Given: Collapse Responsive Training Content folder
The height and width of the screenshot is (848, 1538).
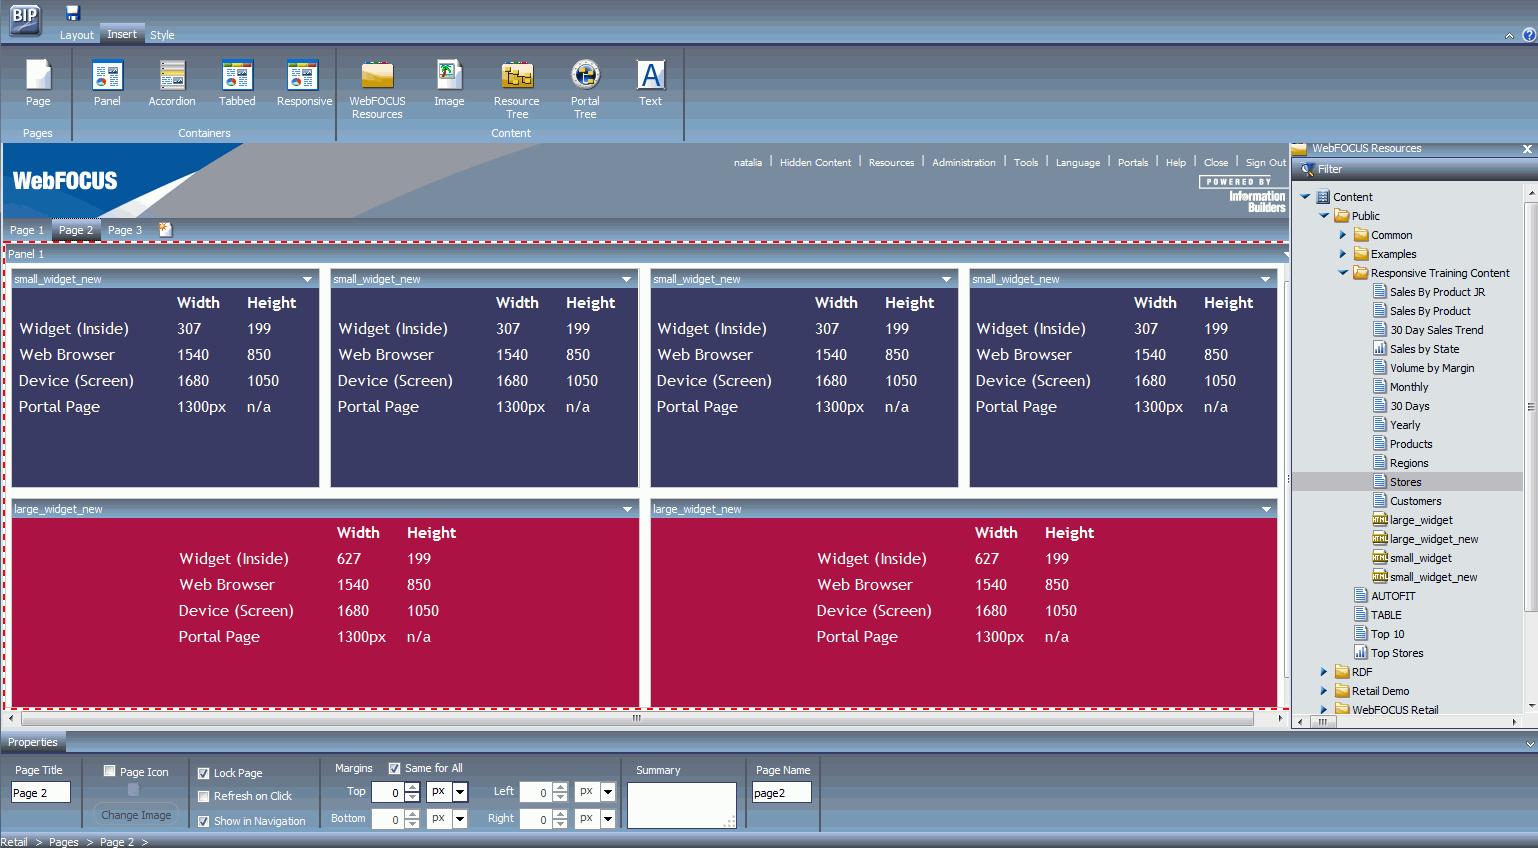Looking at the screenshot, I should click(1343, 273).
